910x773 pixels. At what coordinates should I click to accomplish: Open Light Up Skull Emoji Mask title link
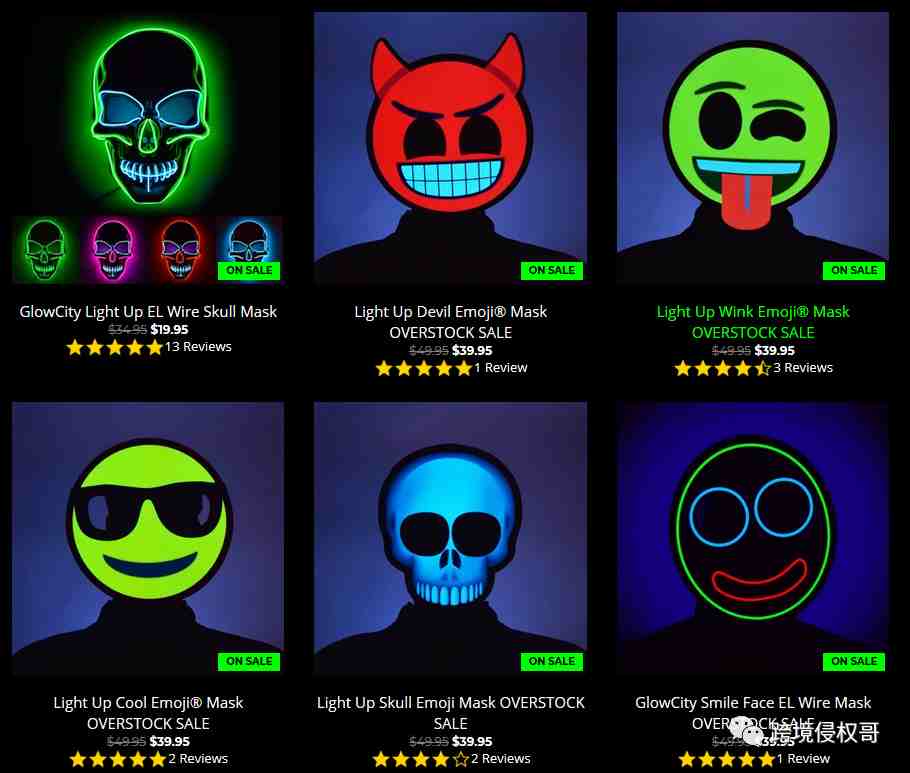tap(450, 713)
